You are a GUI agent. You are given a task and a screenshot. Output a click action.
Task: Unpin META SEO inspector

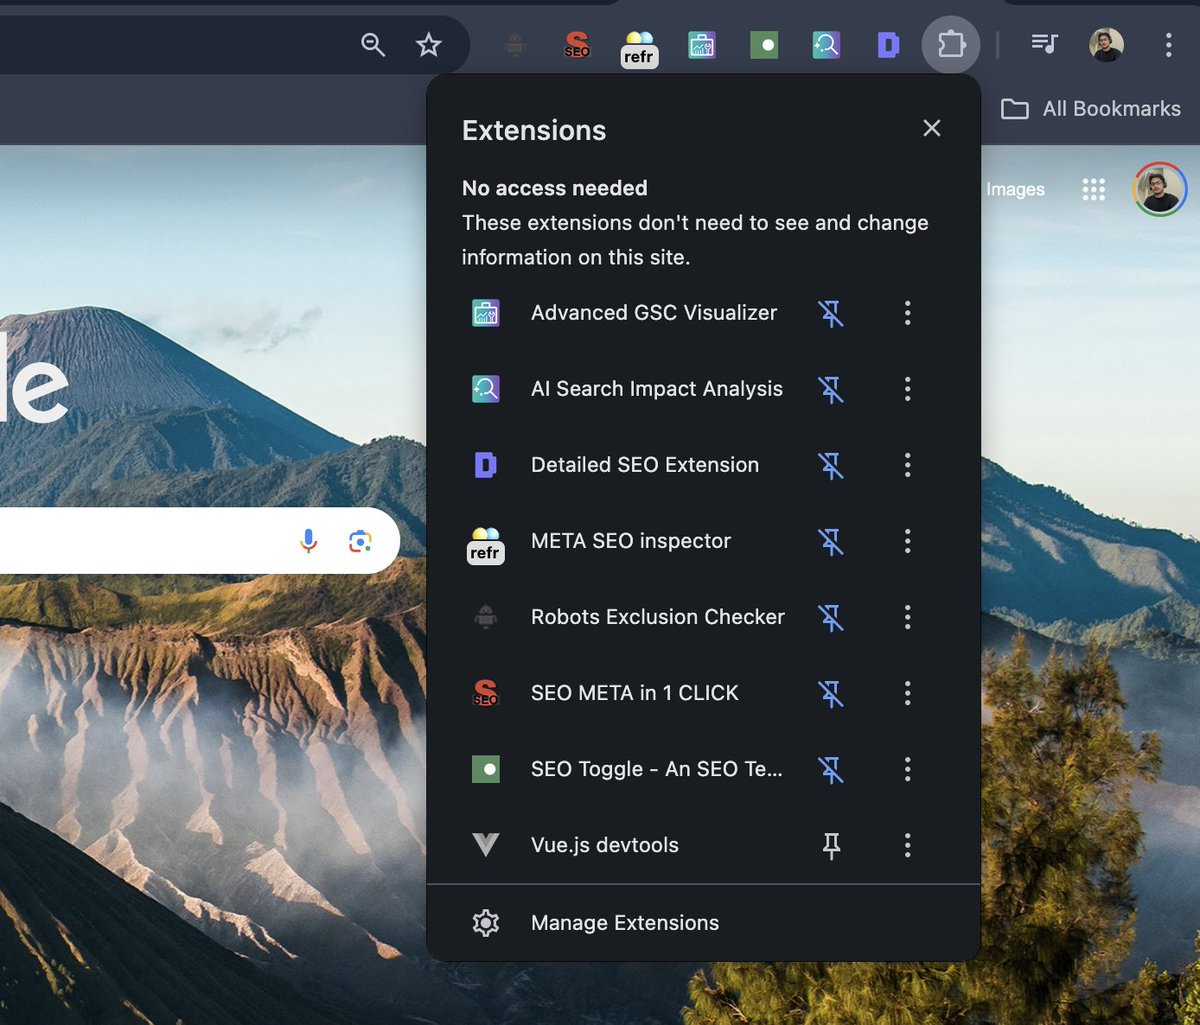(x=831, y=541)
